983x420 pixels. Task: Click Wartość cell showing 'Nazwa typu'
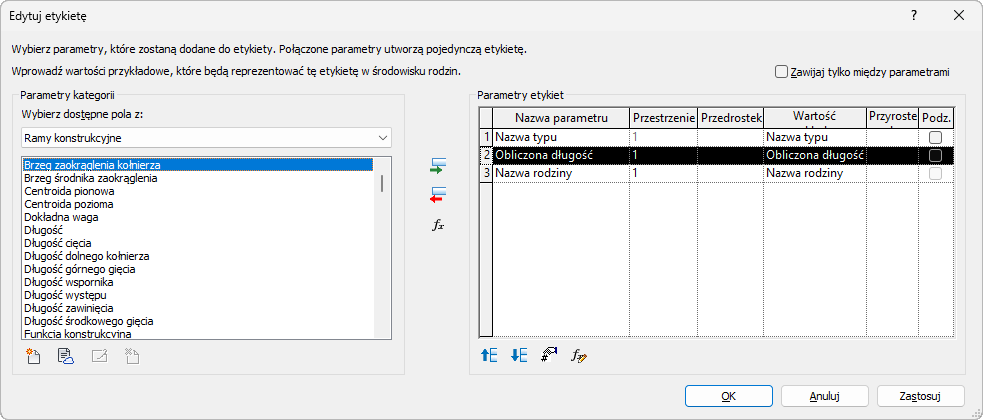(814, 137)
